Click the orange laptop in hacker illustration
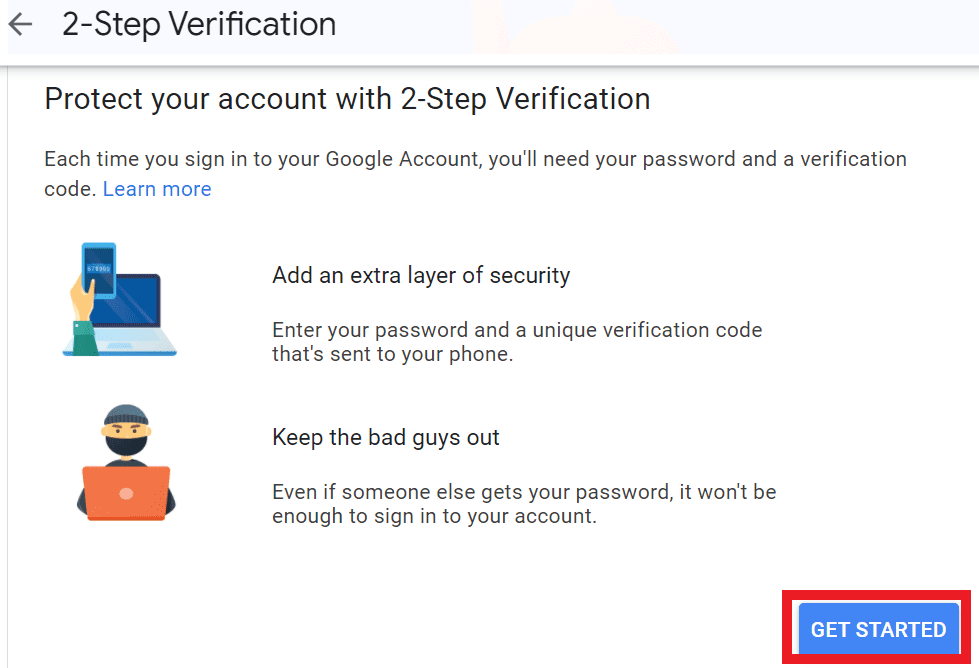This screenshot has height=668, width=979. pyautogui.click(x=126, y=493)
